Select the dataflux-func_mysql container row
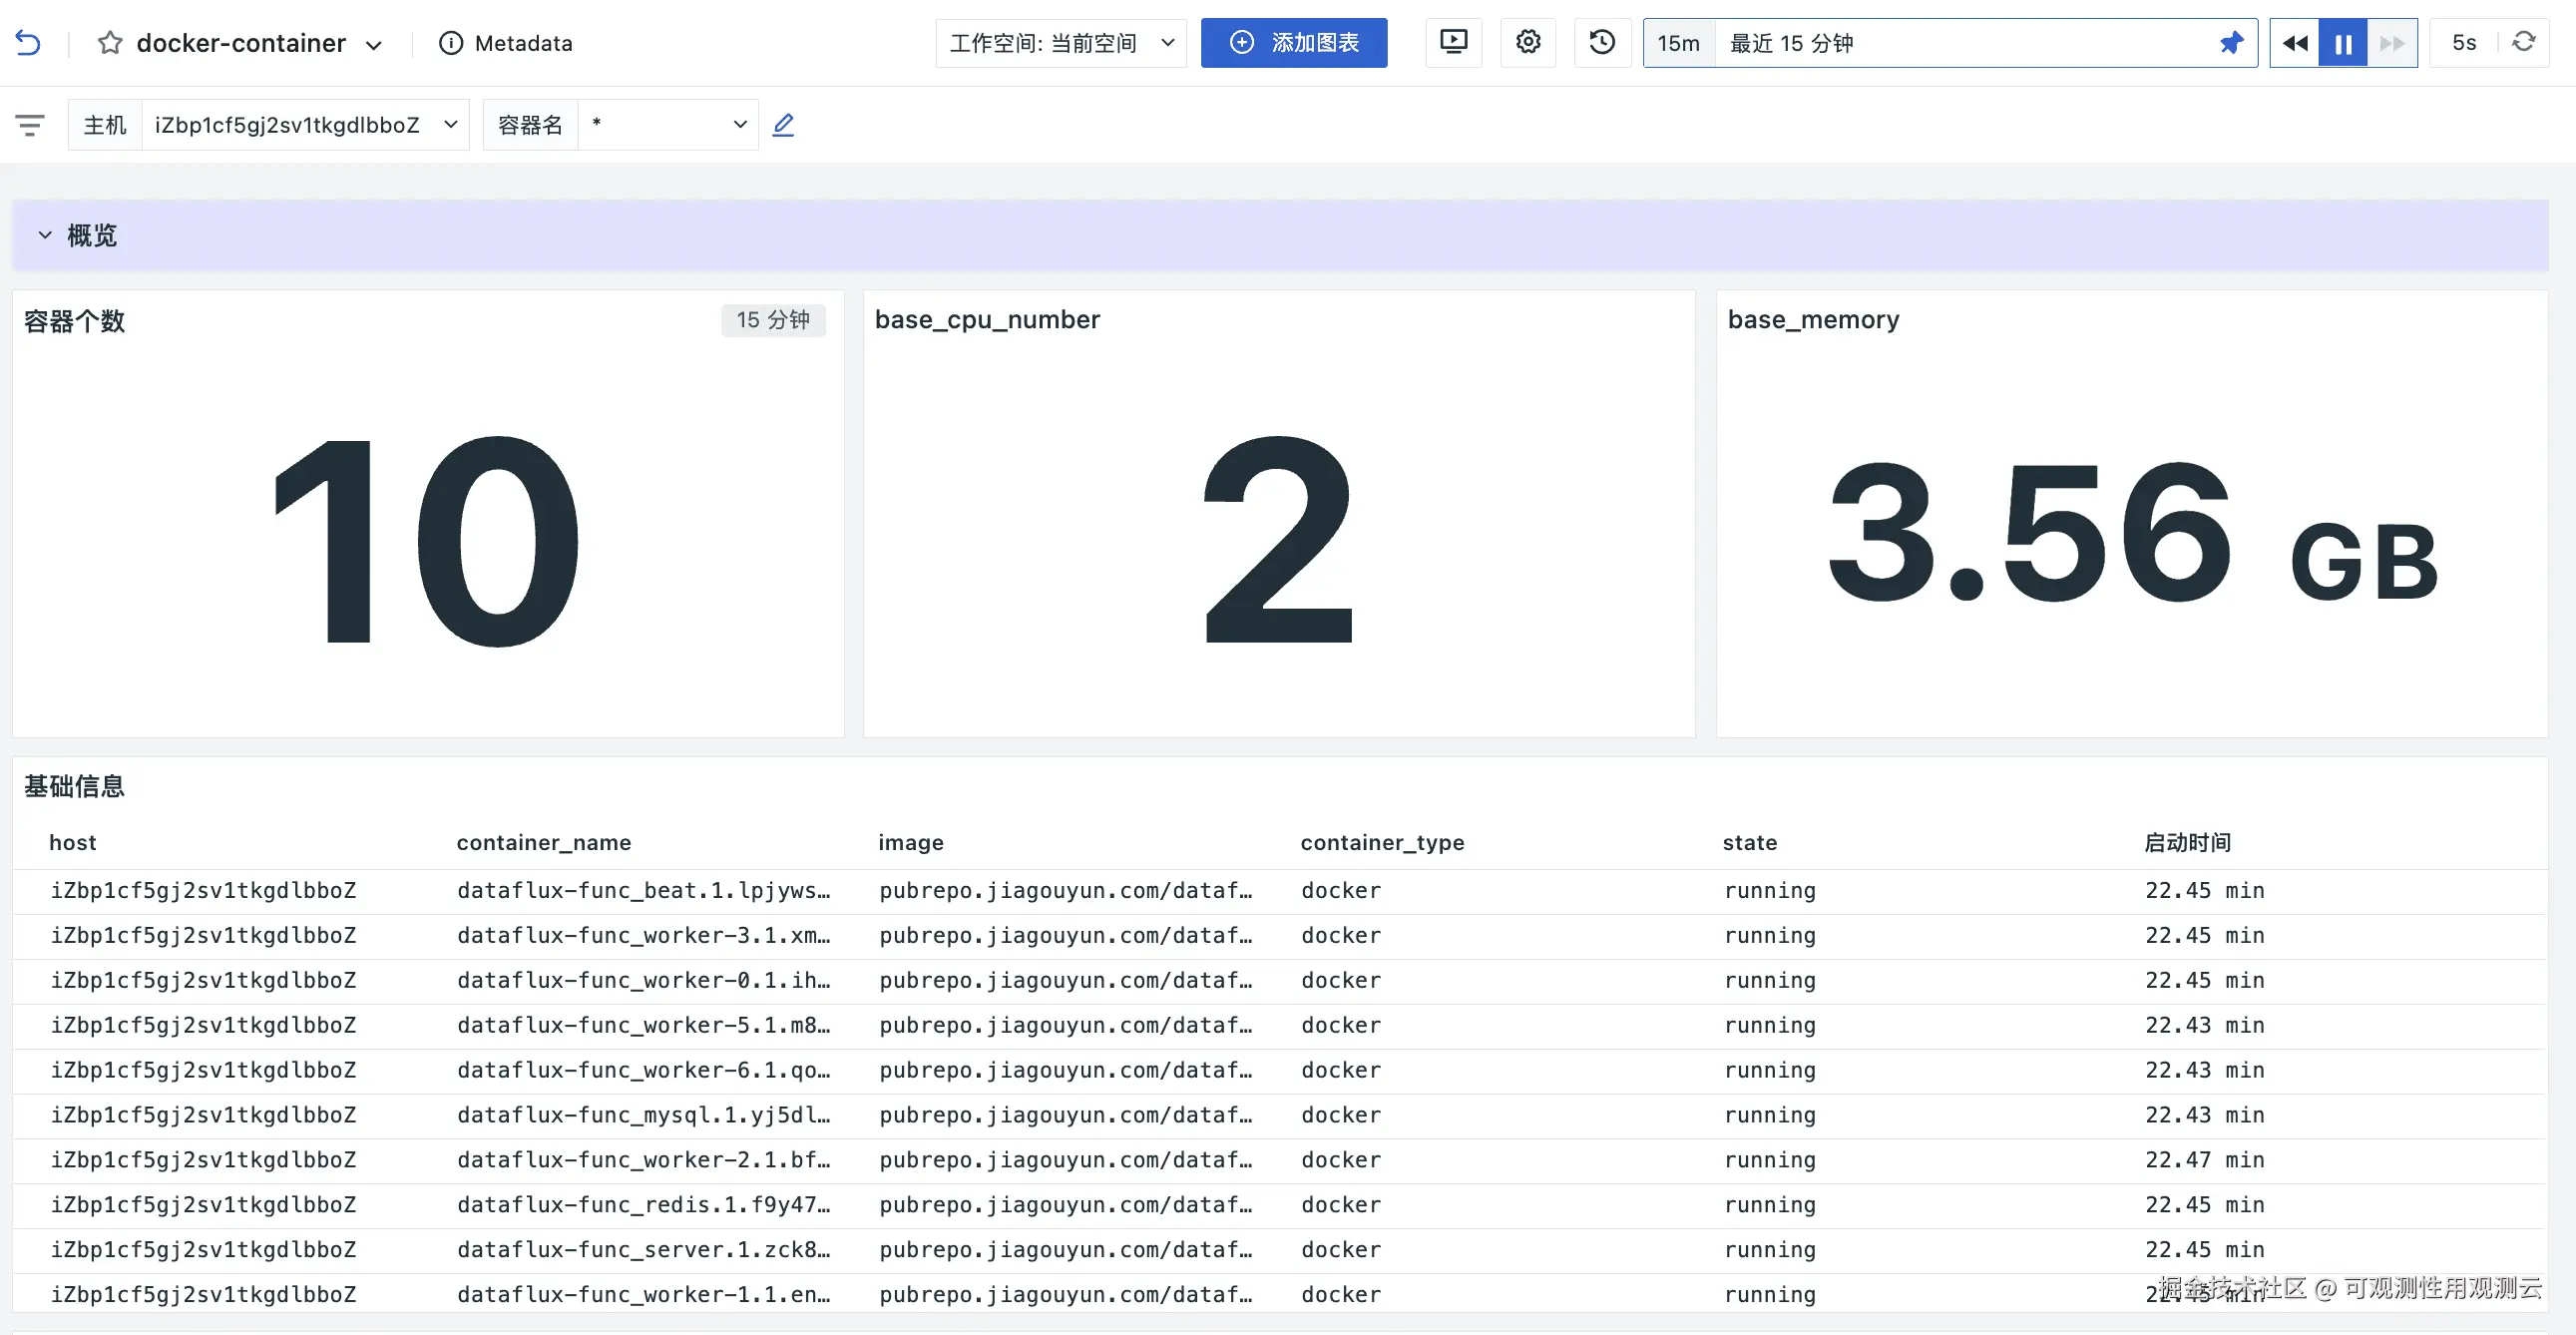The width and height of the screenshot is (2576, 1335). [643, 1115]
